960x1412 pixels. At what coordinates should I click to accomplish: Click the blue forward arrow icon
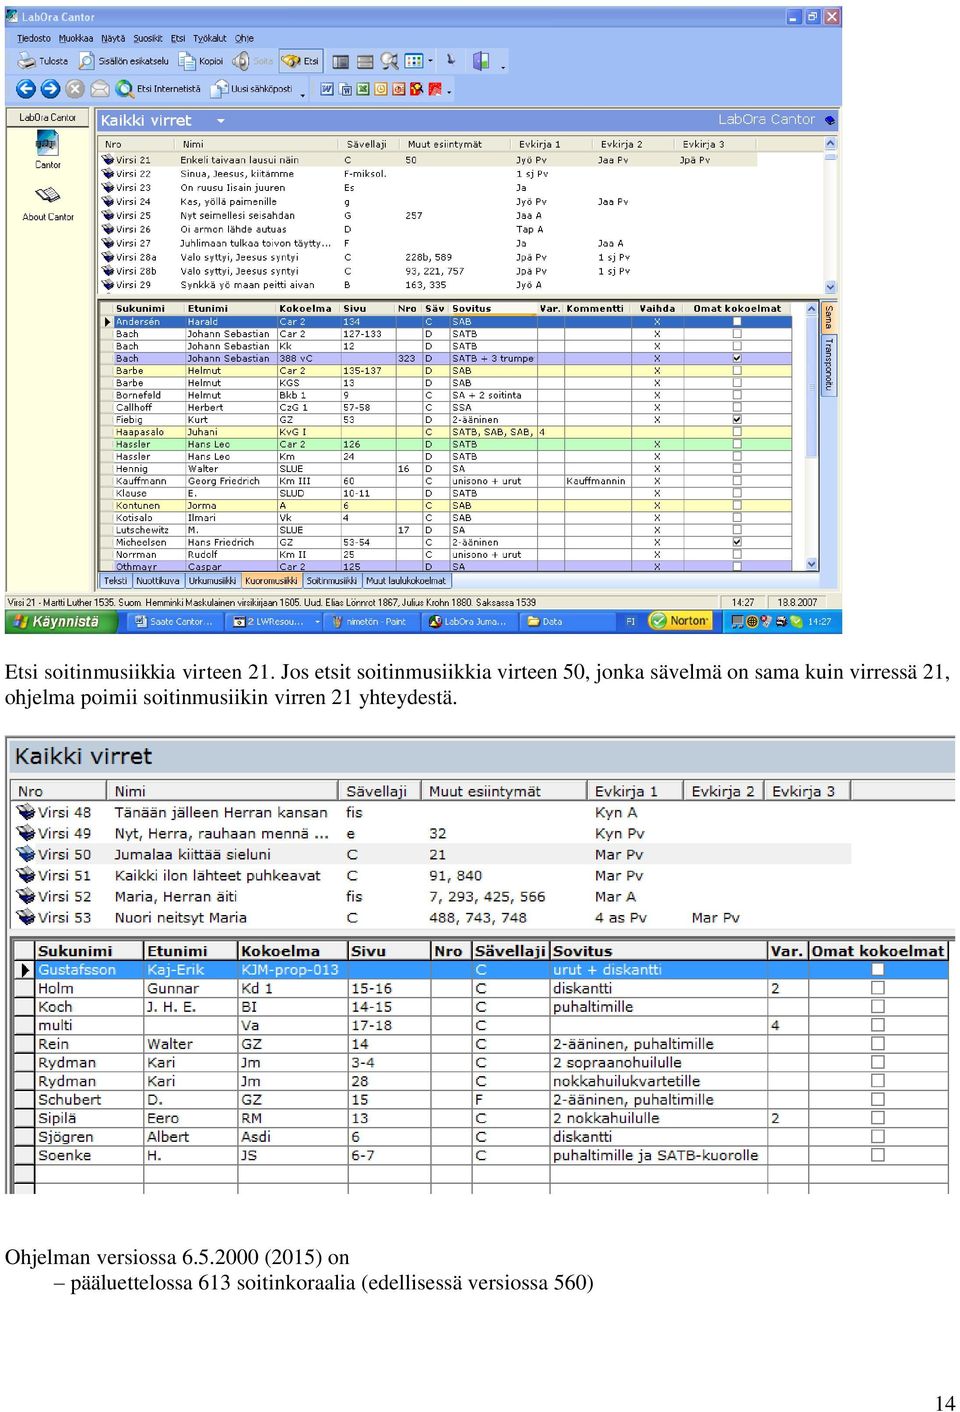click(x=51, y=89)
